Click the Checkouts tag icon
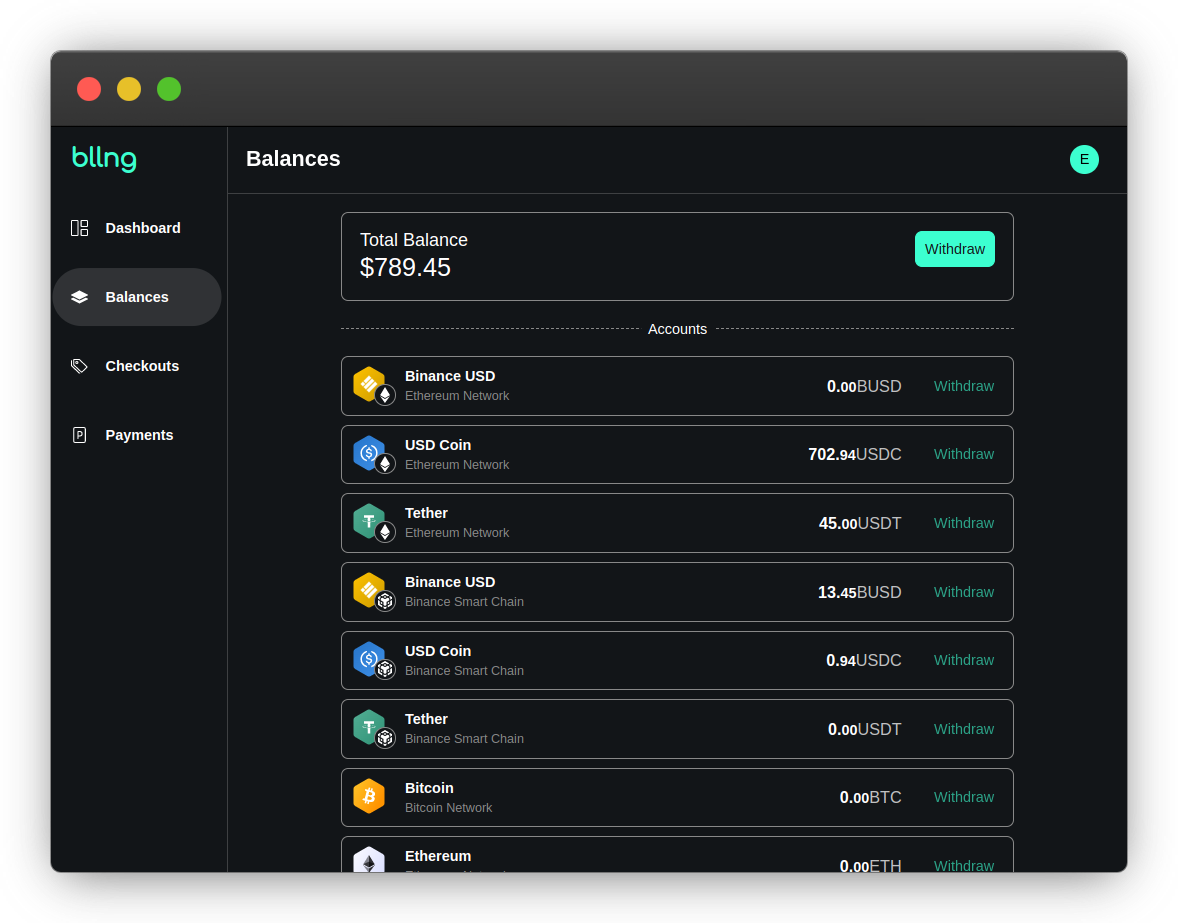The width and height of the screenshot is (1178, 923). coord(80,366)
